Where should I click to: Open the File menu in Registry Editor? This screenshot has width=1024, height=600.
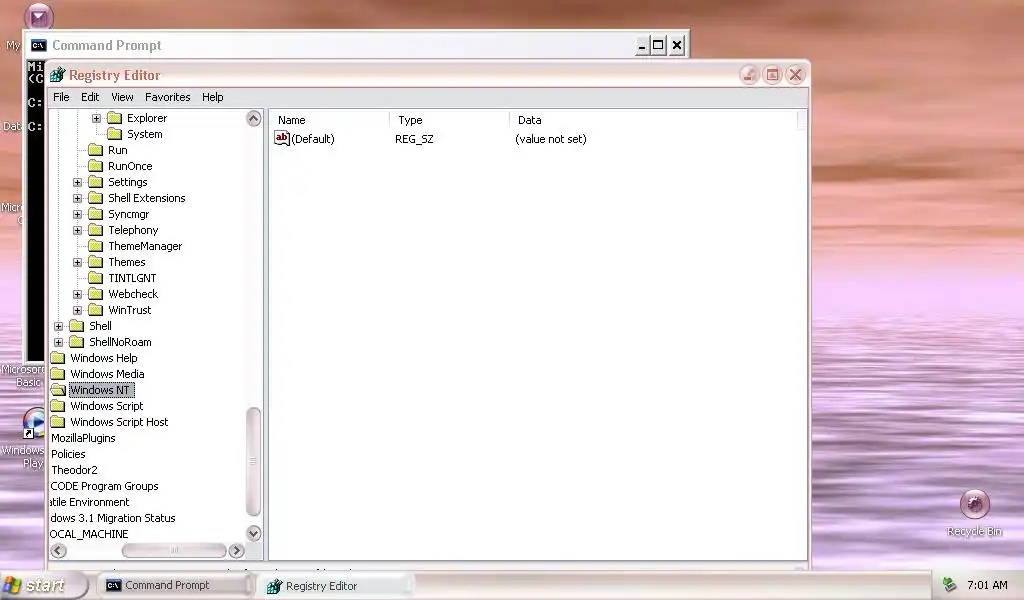coord(61,97)
